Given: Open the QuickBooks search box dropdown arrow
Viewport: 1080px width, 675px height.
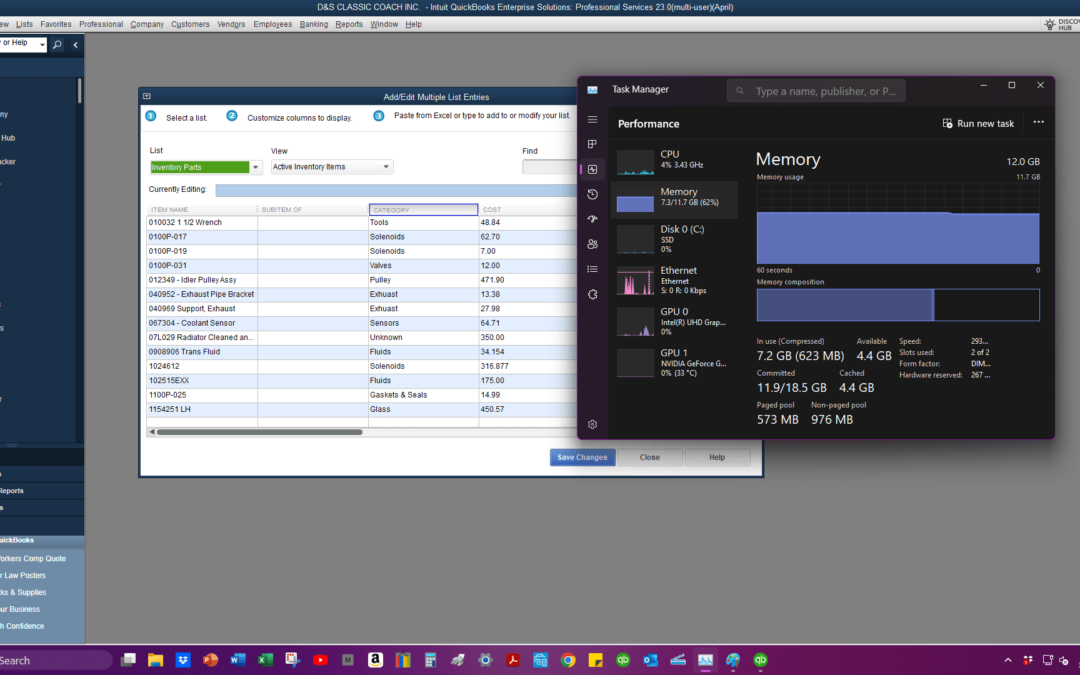Looking at the screenshot, I should click(x=42, y=45).
